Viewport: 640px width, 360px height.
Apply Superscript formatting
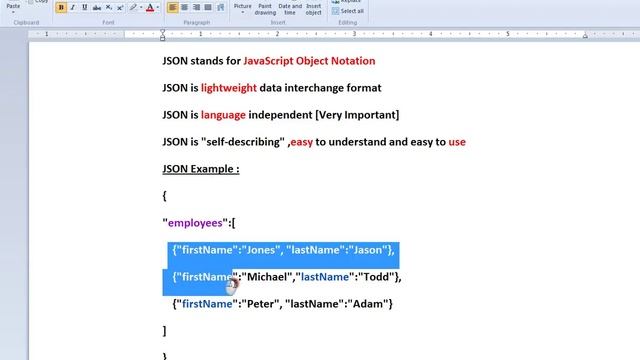[x=120, y=7]
